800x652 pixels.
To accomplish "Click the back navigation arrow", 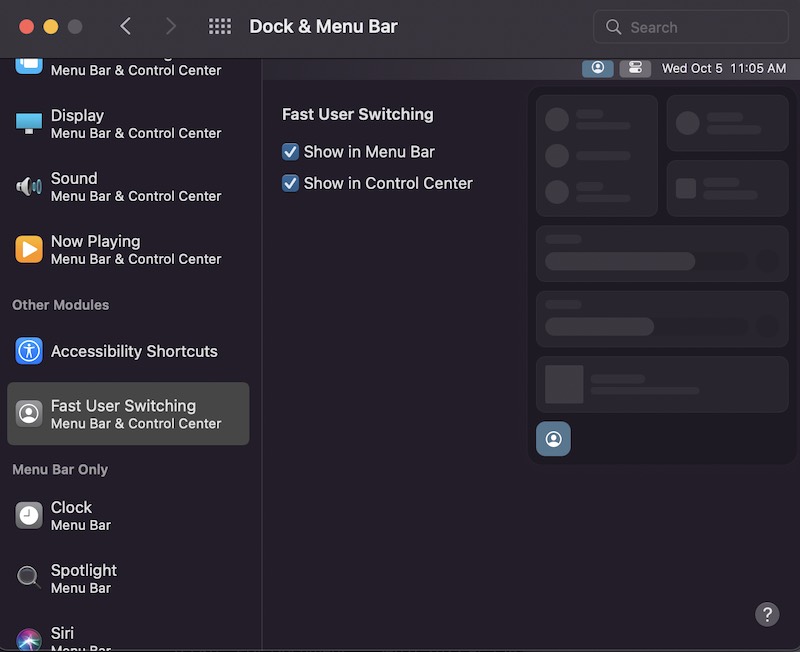I will click(x=125, y=26).
